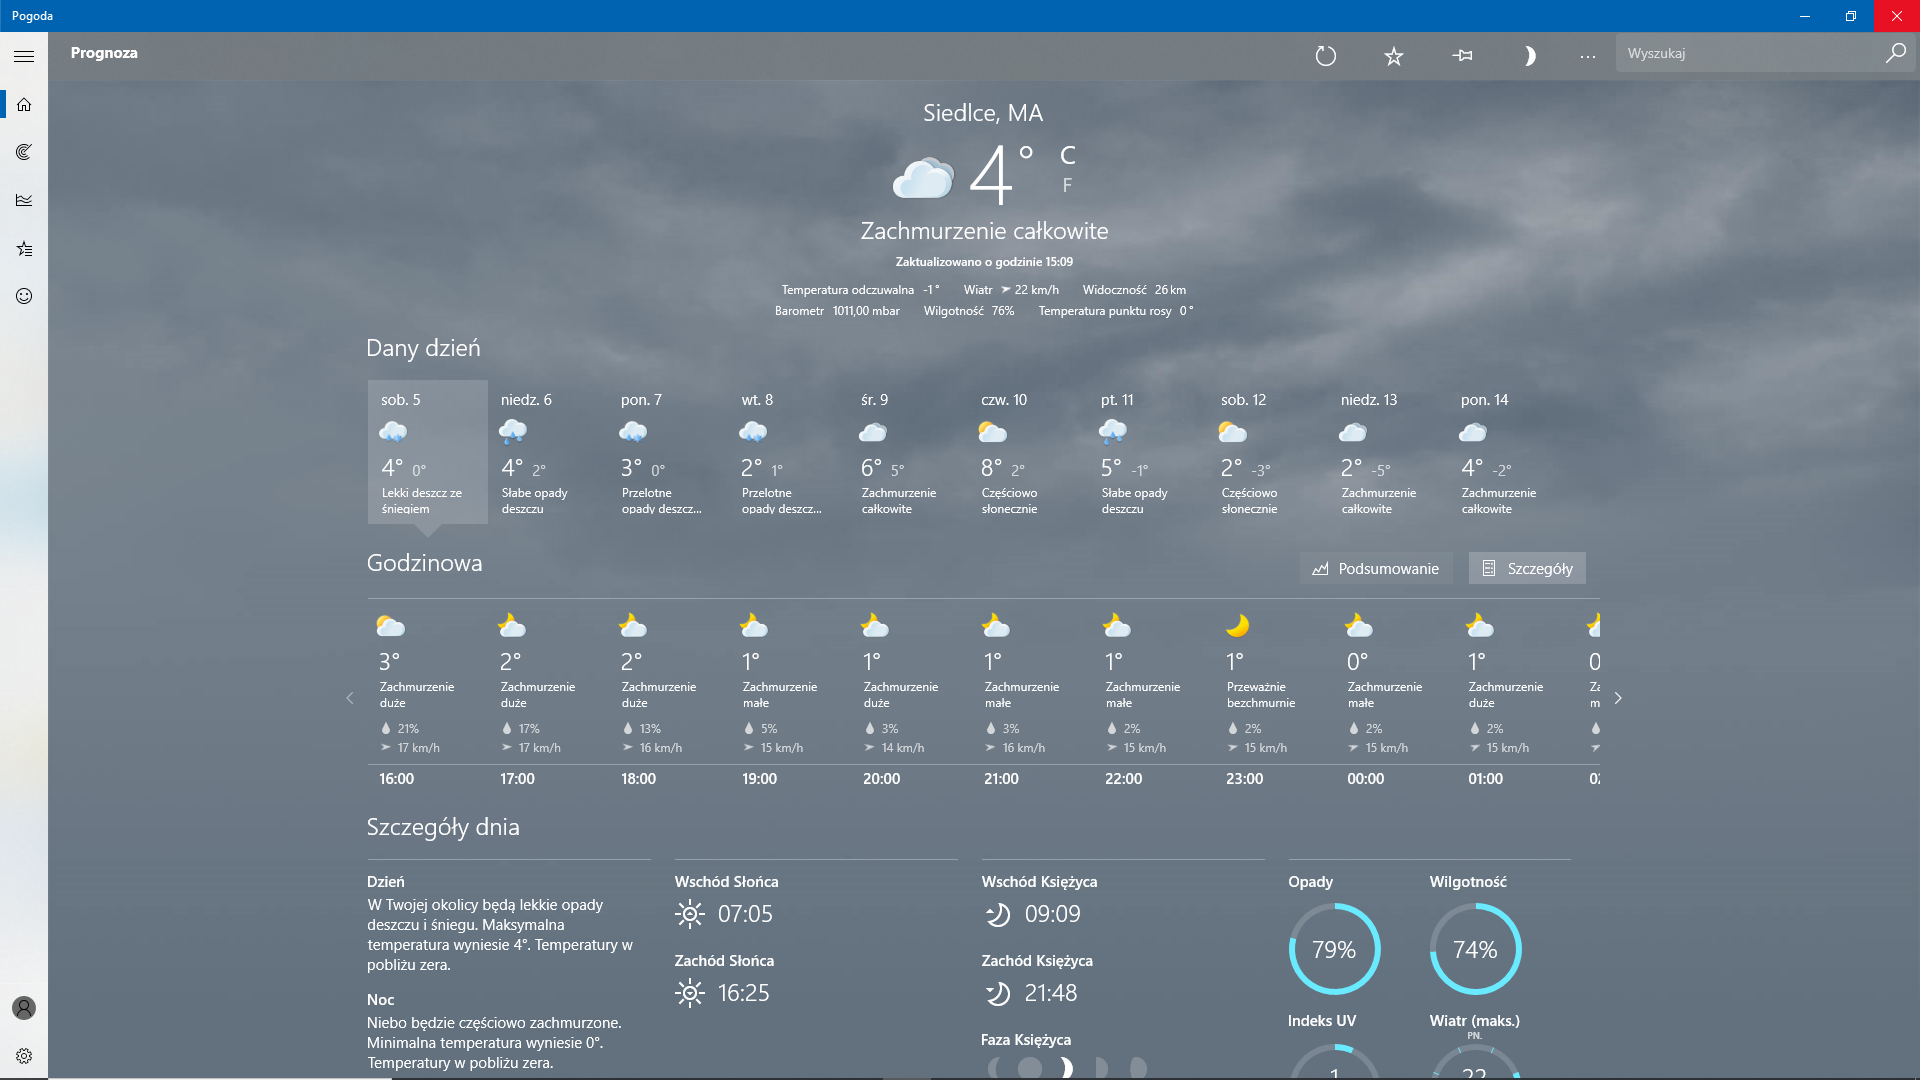This screenshot has width=1920, height=1080.
Task: Click the feedback smiley icon
Action: click(x=24, y=296)
